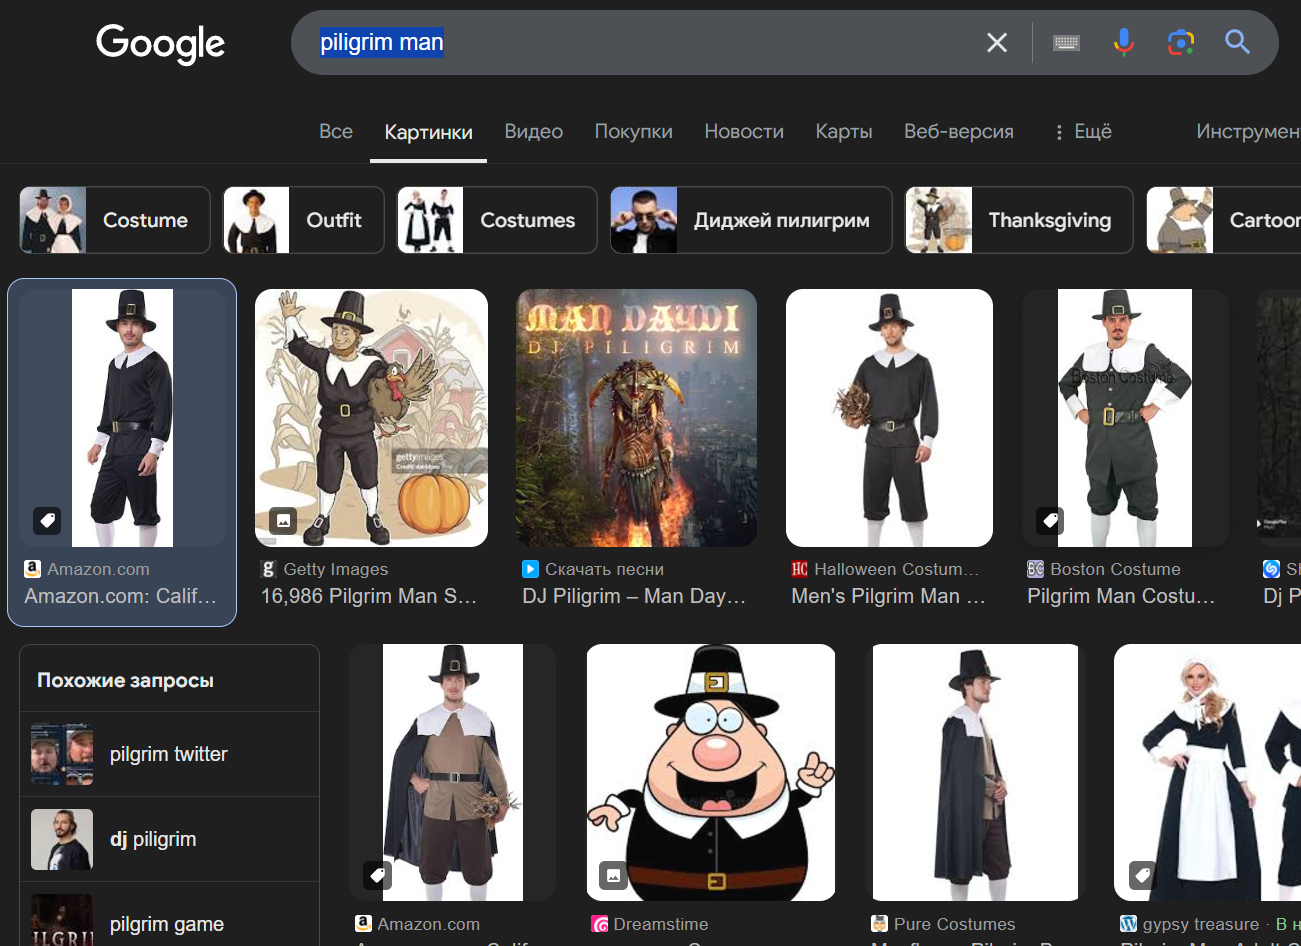Switch to the Покупки tab
This screenshot has width=1301, height=946.
(x=633, y=131)
